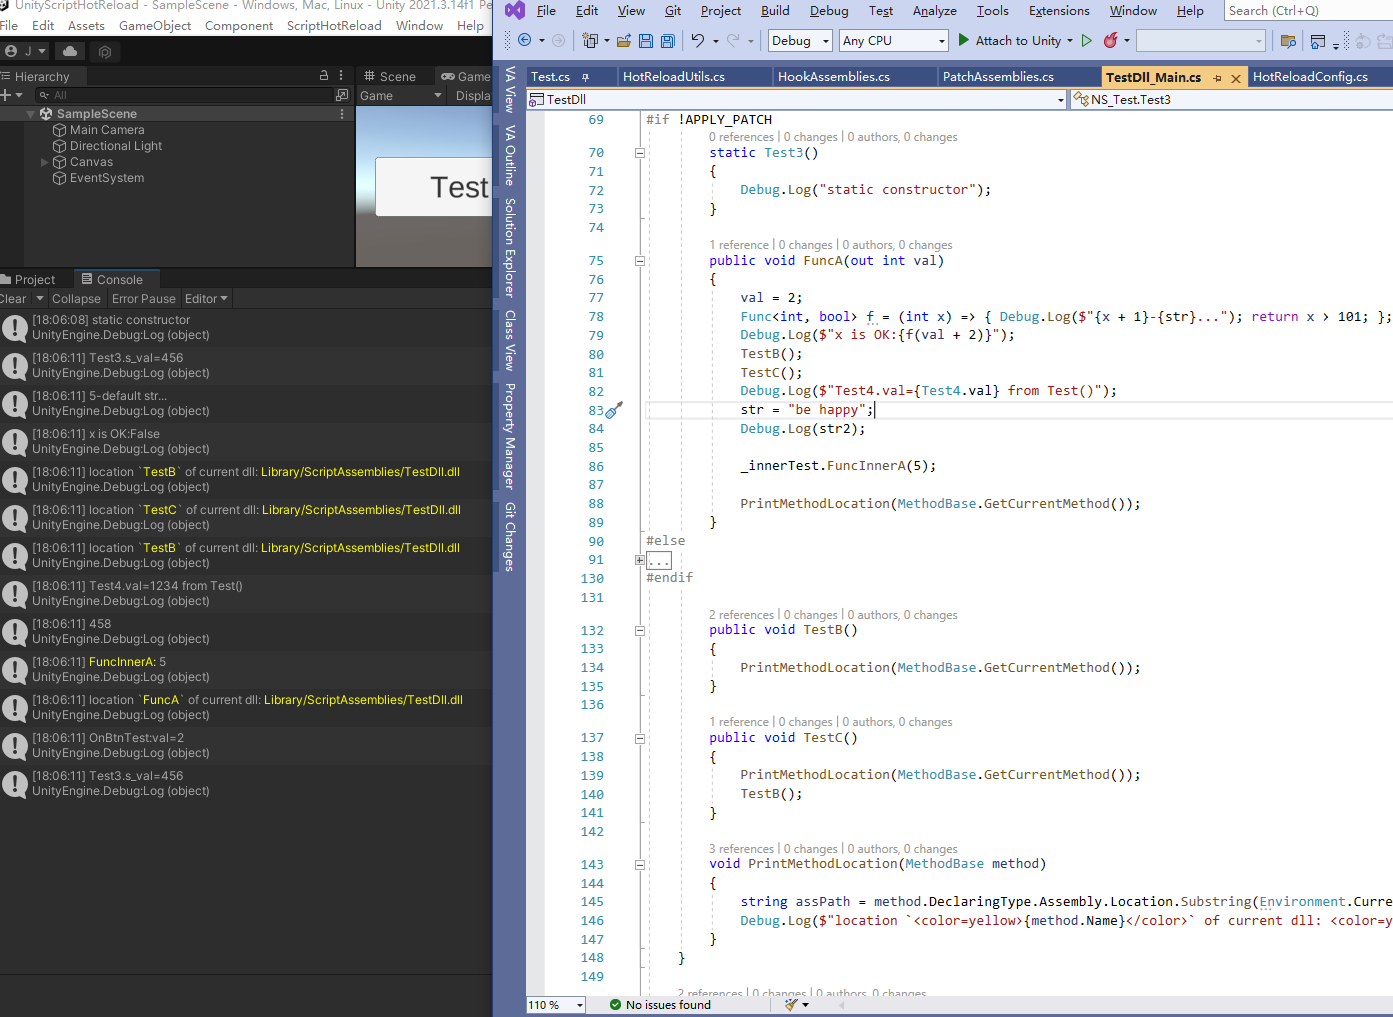Collapse the PrintMethodLocation method block
The image size is (1393, 1017).
(x=640, y=865)
